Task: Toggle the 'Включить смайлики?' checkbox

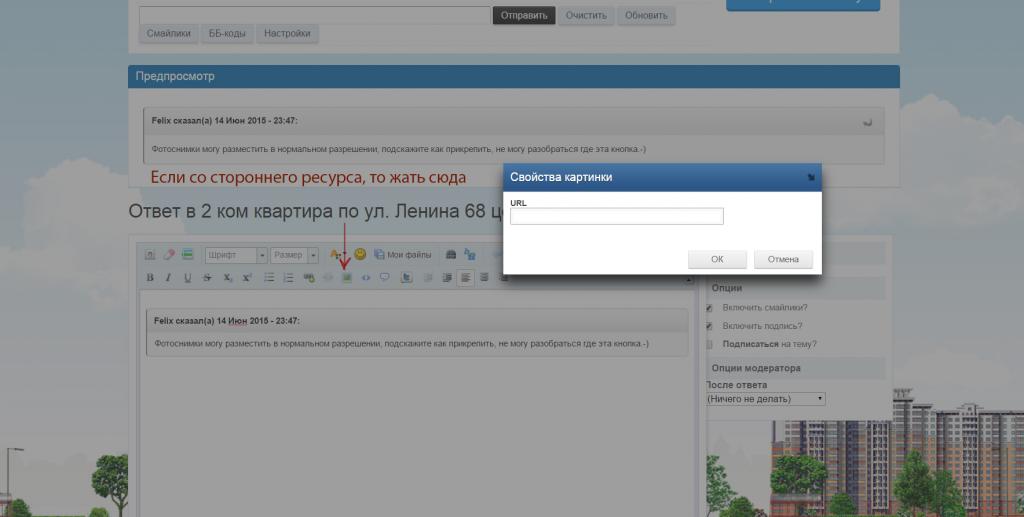Action: click(709, 308)
